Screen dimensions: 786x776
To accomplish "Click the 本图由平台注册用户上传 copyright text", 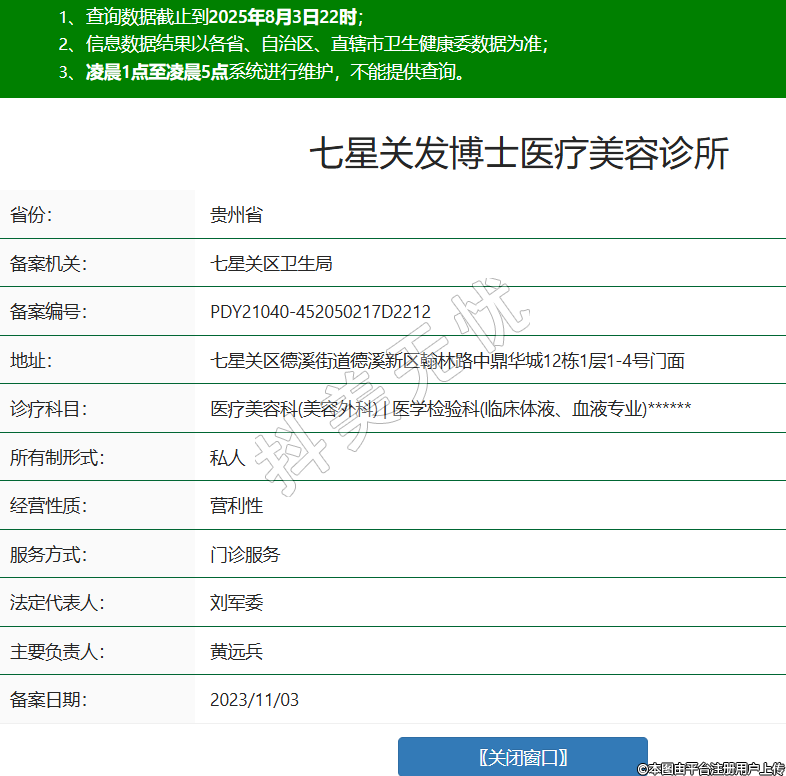I will pos(711,768).
